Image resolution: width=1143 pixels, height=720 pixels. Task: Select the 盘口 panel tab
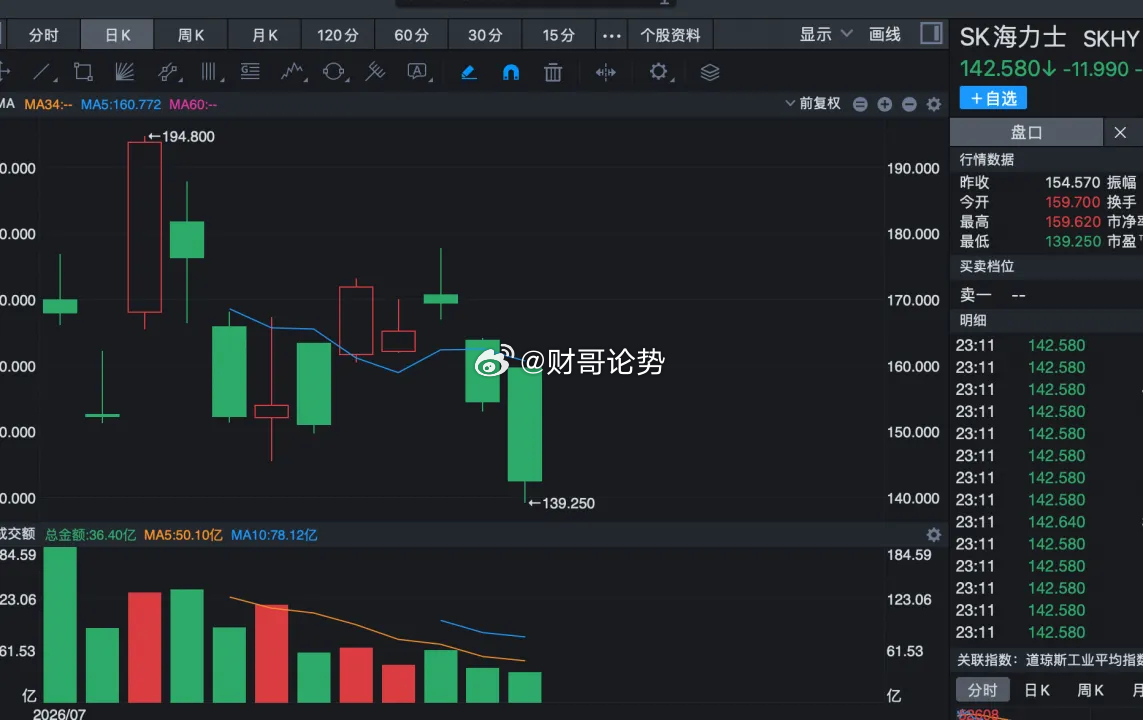tap(1026, 132)
